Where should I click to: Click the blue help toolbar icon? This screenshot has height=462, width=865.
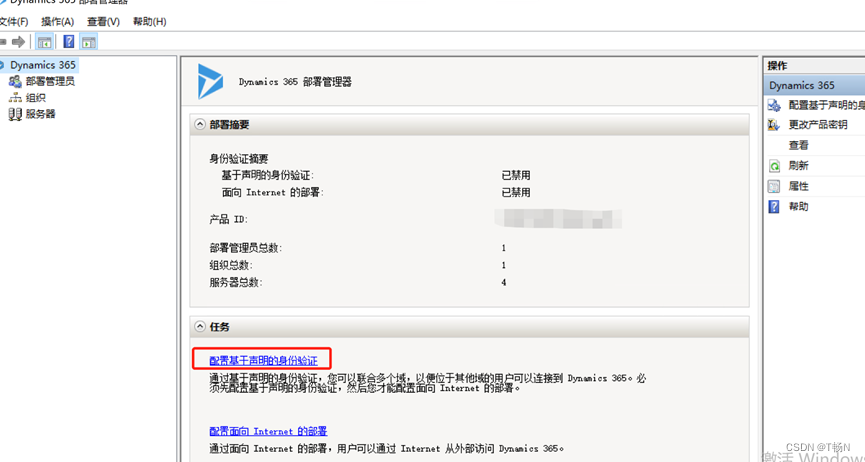point(69,41)
